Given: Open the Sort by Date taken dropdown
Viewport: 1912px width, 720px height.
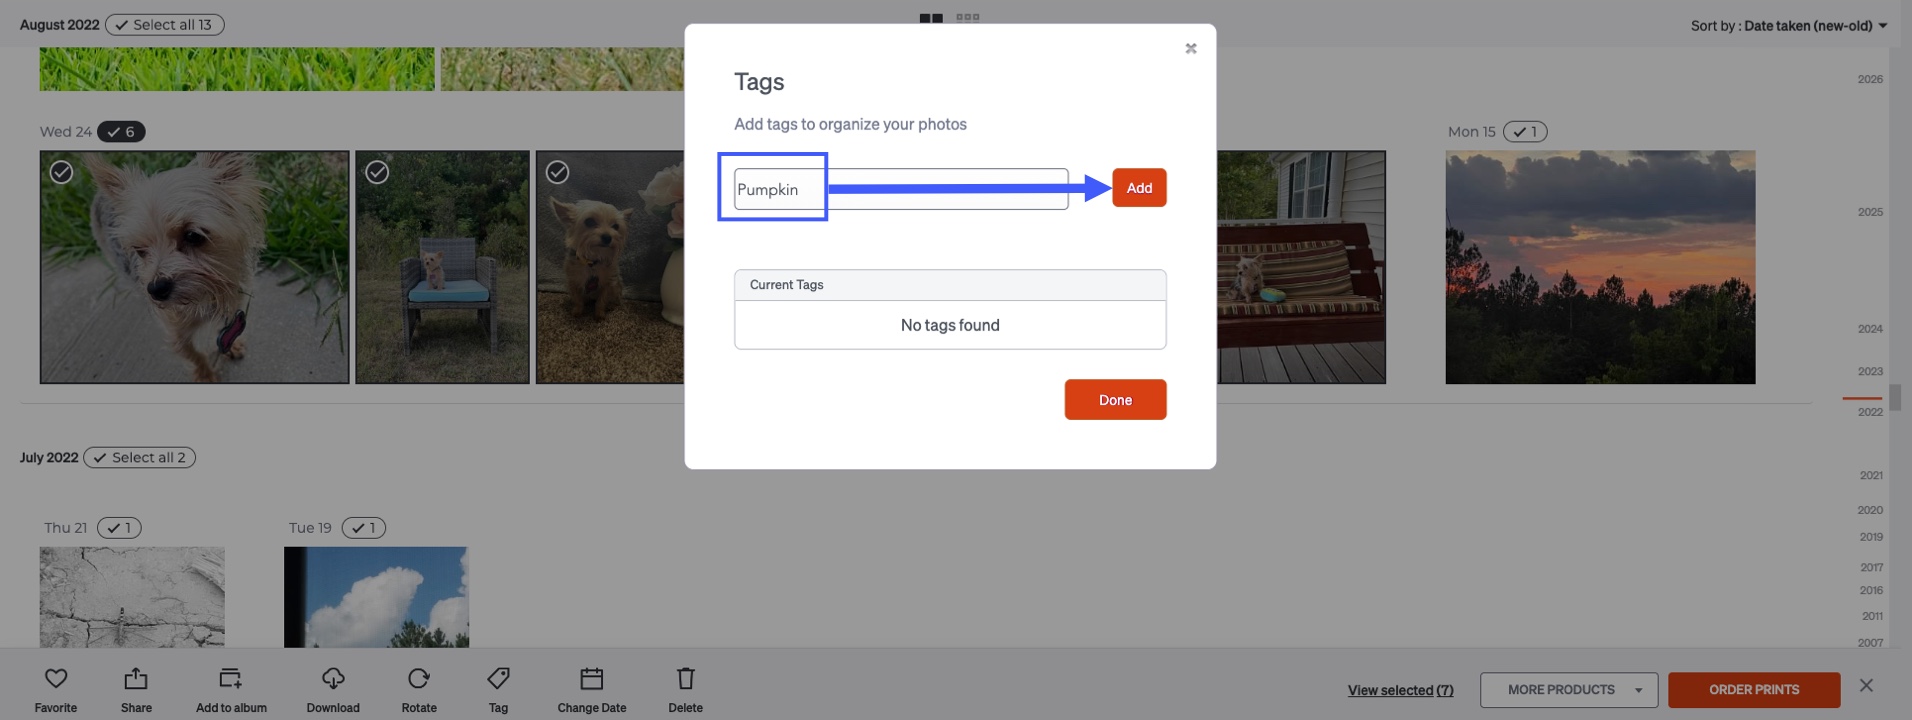Looking at the screenshot, I should coord(1789,26).
